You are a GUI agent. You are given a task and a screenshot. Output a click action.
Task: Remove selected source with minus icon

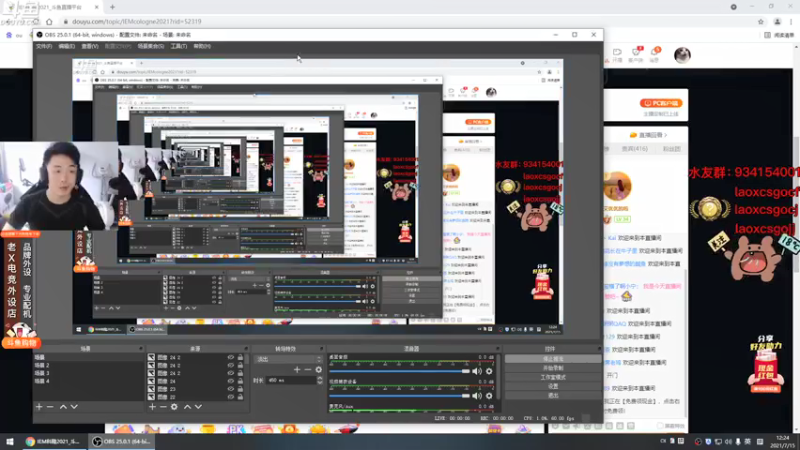coord(163,407)
